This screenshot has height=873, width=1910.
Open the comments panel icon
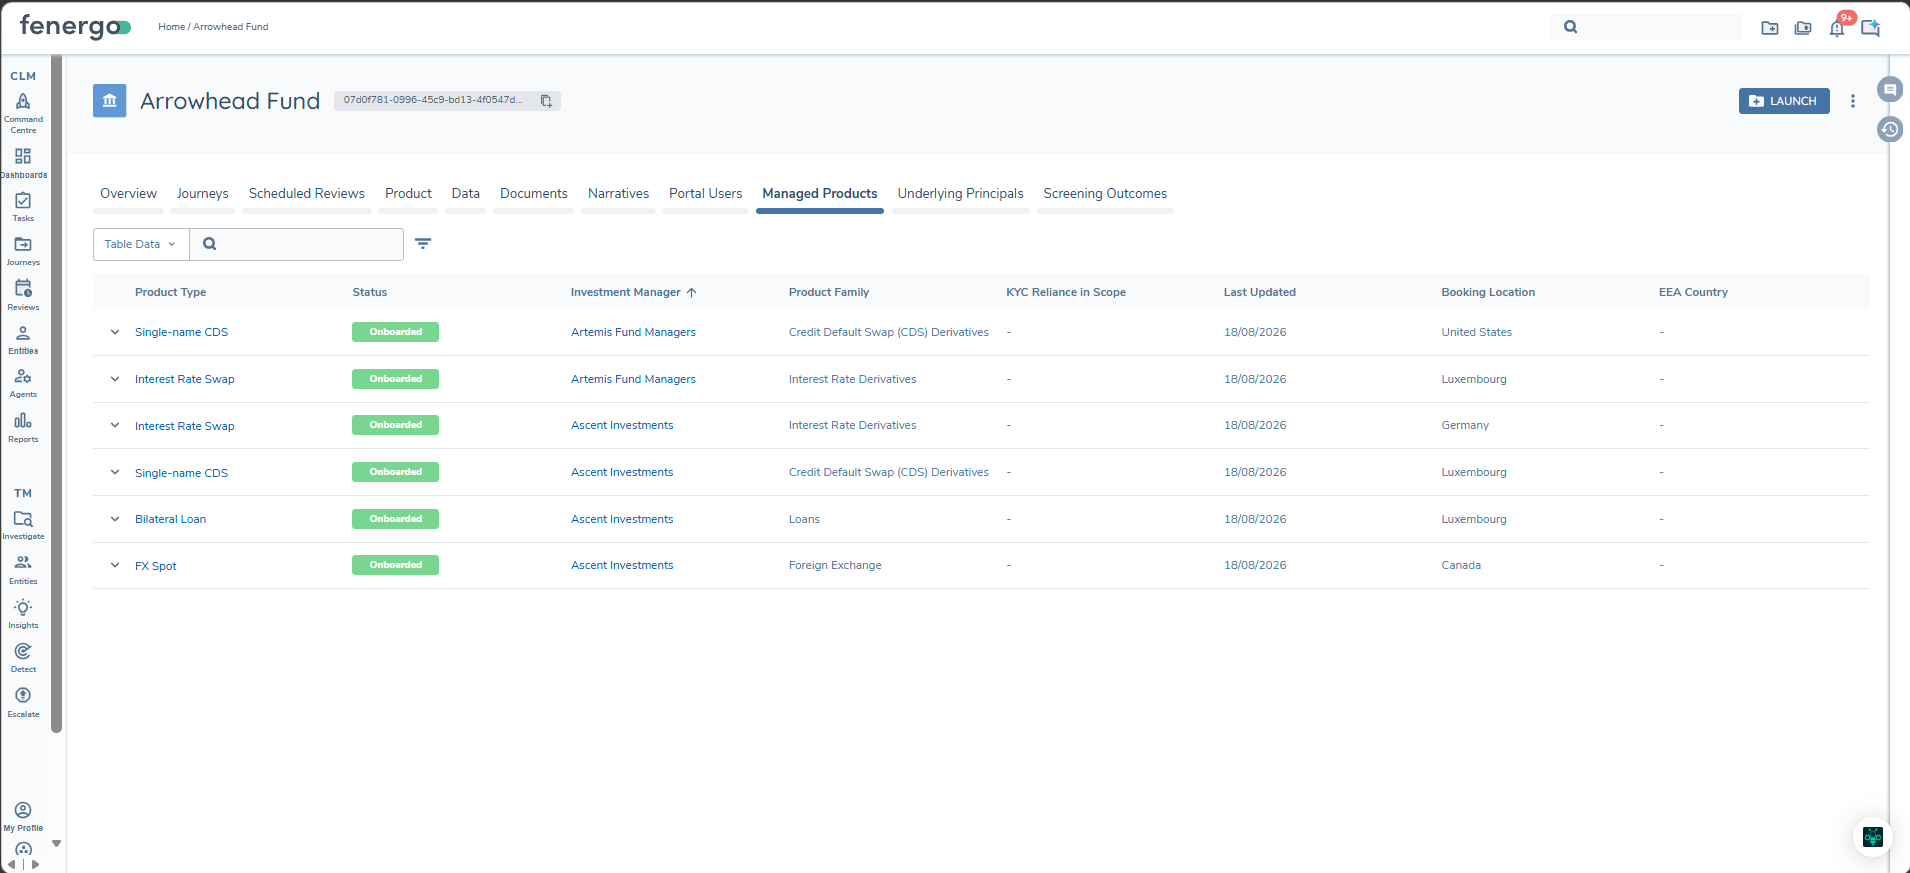(1890, 89)
